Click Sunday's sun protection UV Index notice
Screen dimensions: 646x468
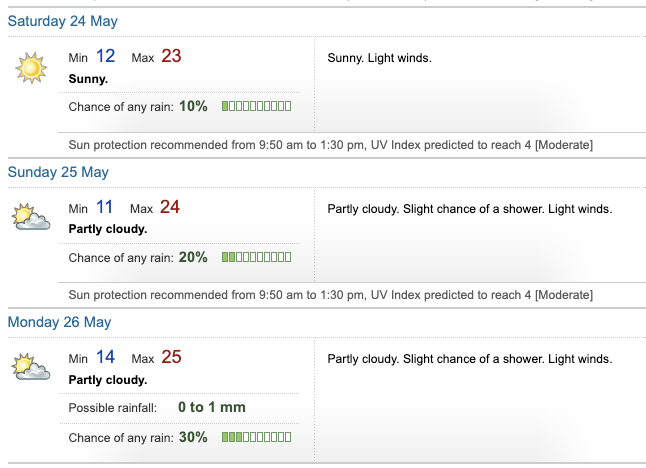click(x=330, y=295)
